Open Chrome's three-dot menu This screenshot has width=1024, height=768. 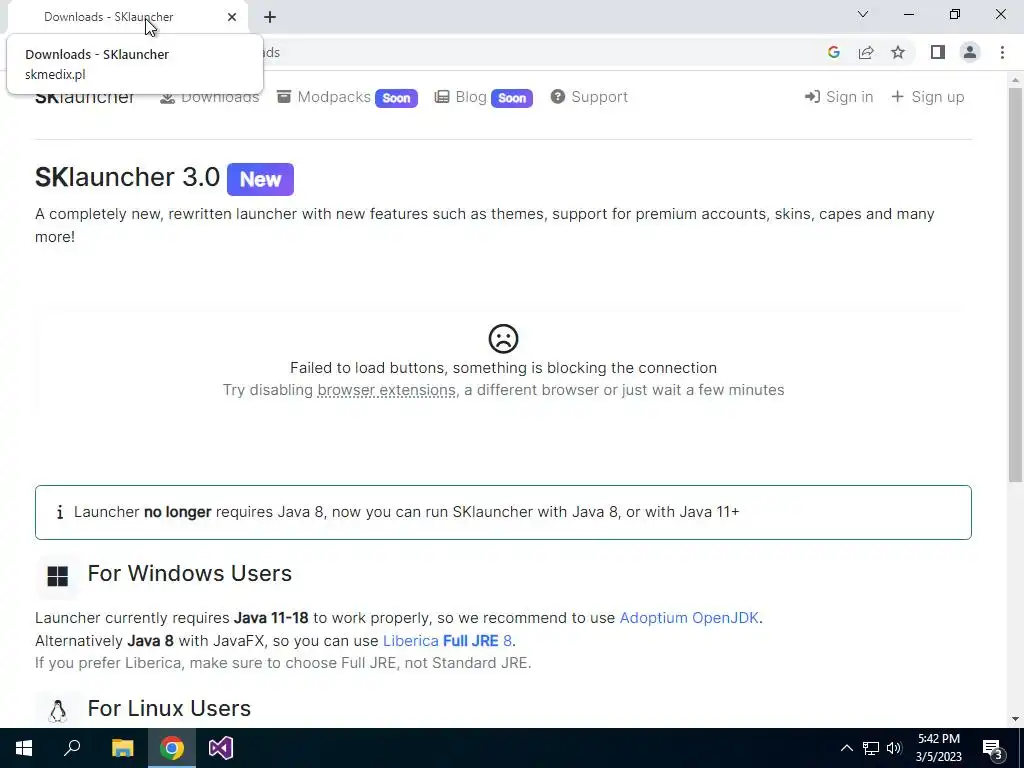coord(1002,52)
